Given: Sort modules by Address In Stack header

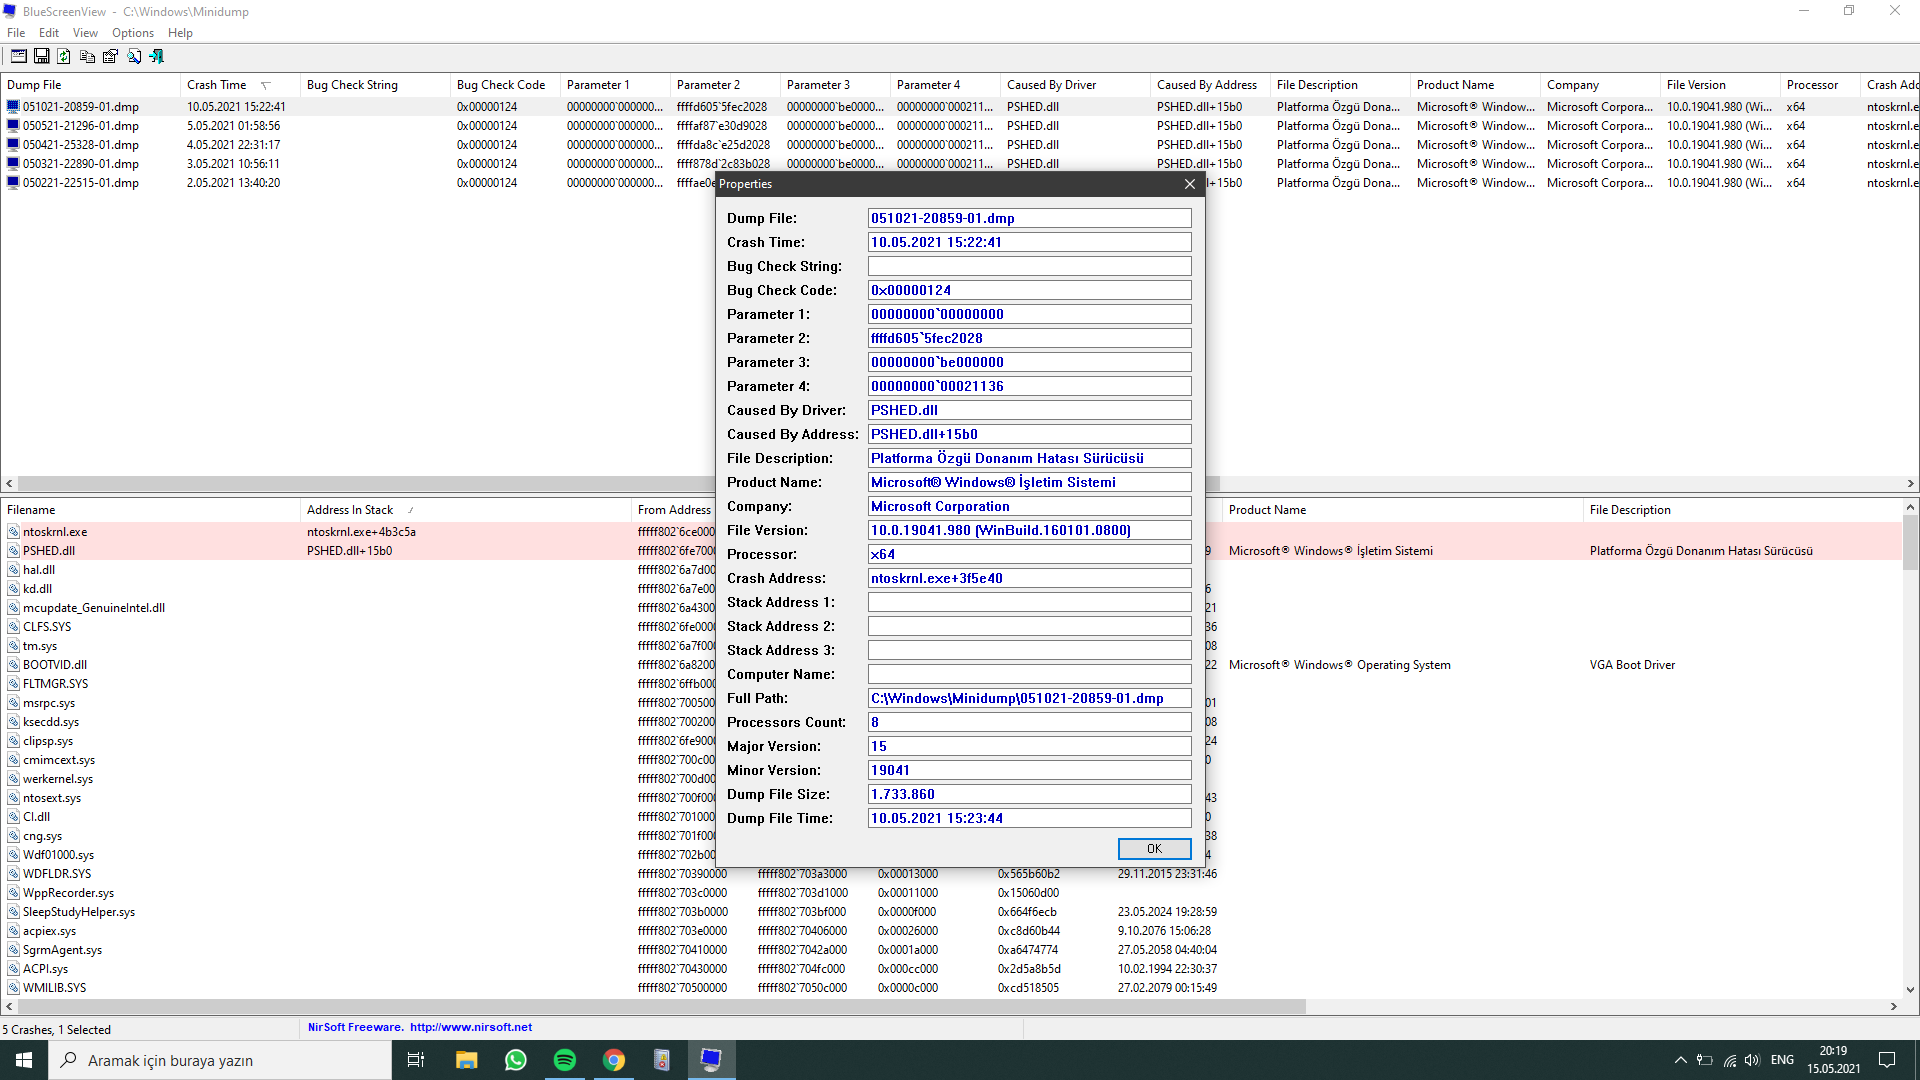Looking at the screenshot, I should click(350, 510).
